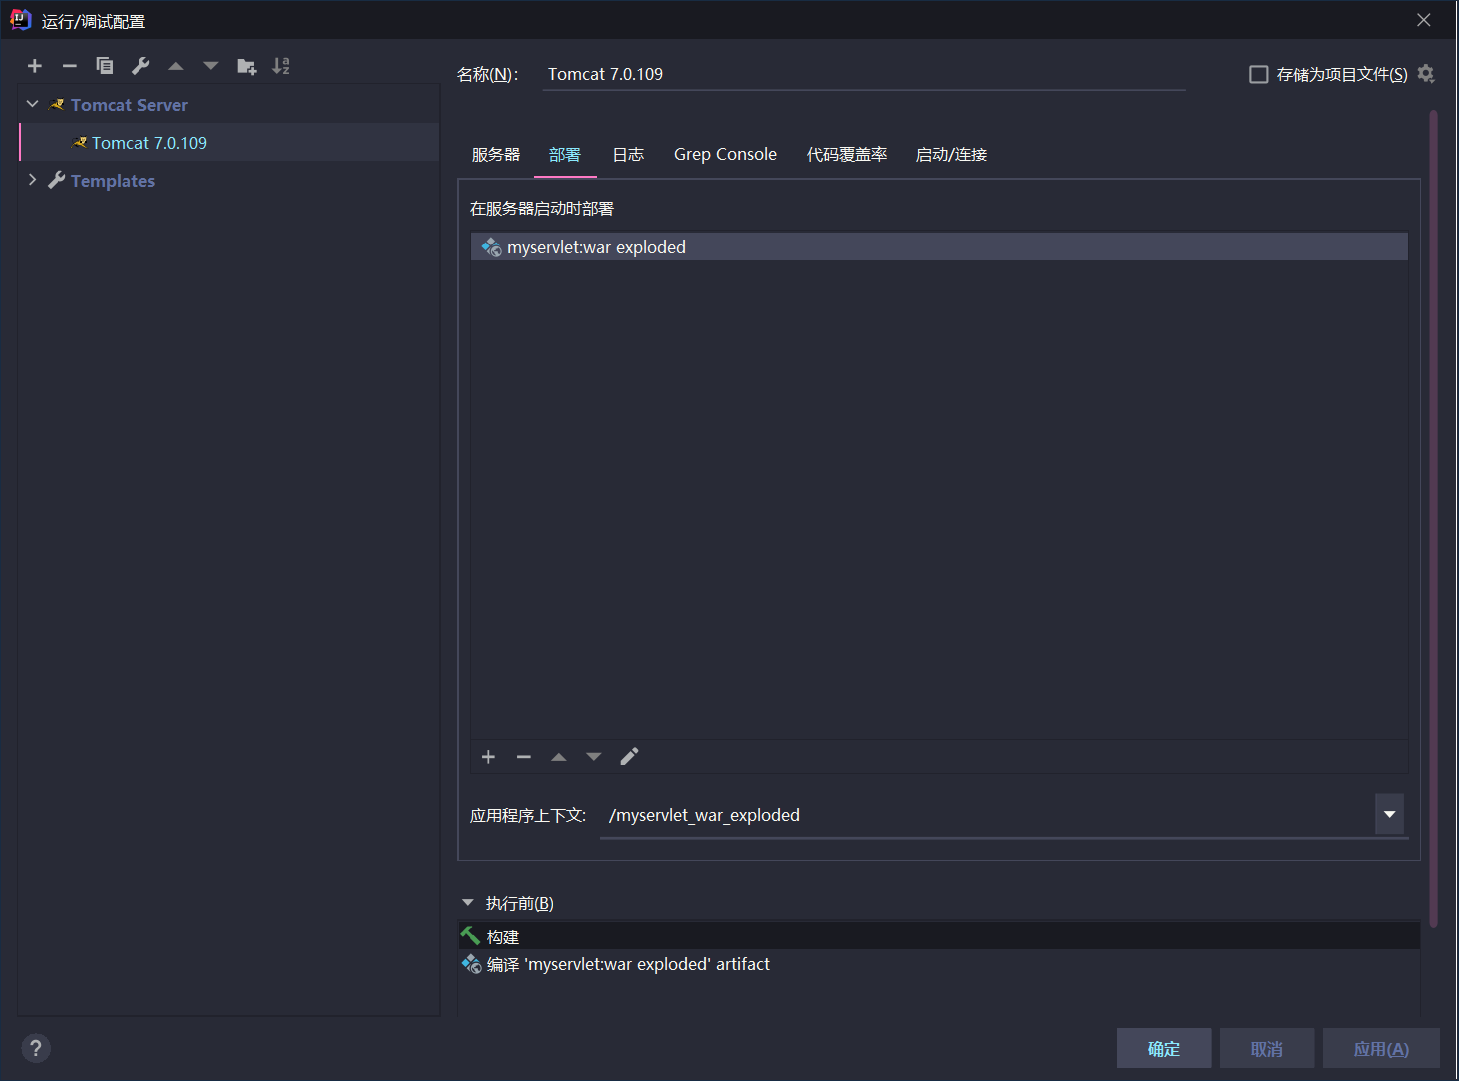Move deployment artifact up
This screenshot has height=1081, width=1459.
click(559, 757)
